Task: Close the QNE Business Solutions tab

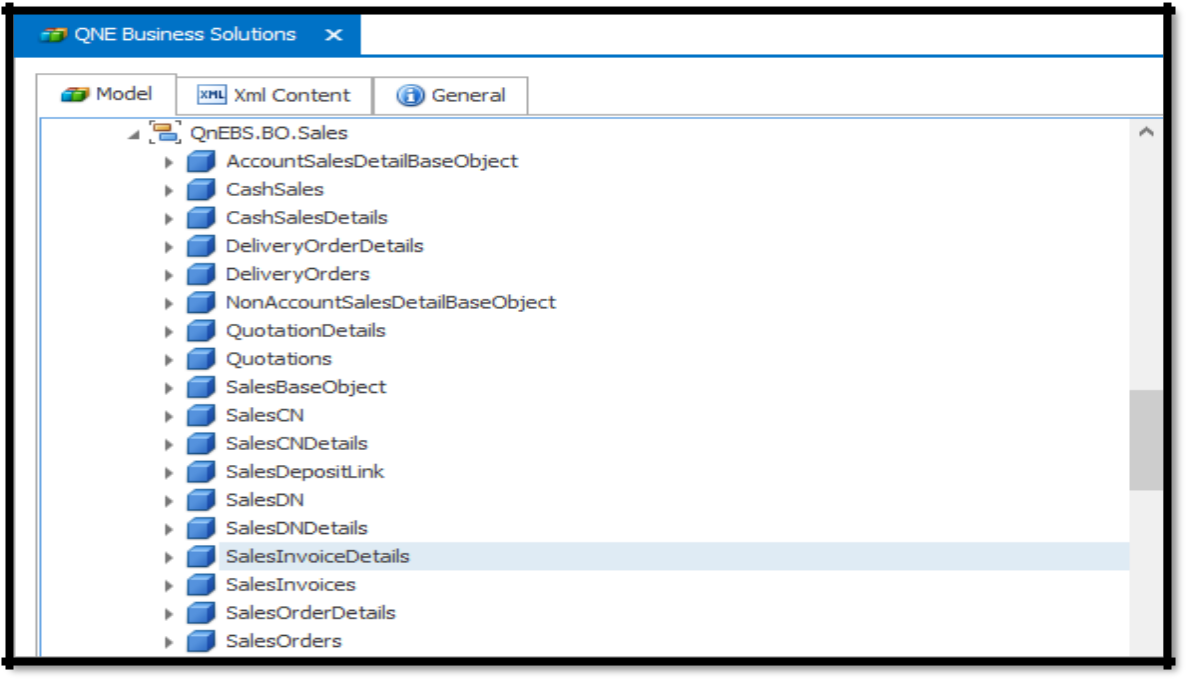Action: (333, 35)
